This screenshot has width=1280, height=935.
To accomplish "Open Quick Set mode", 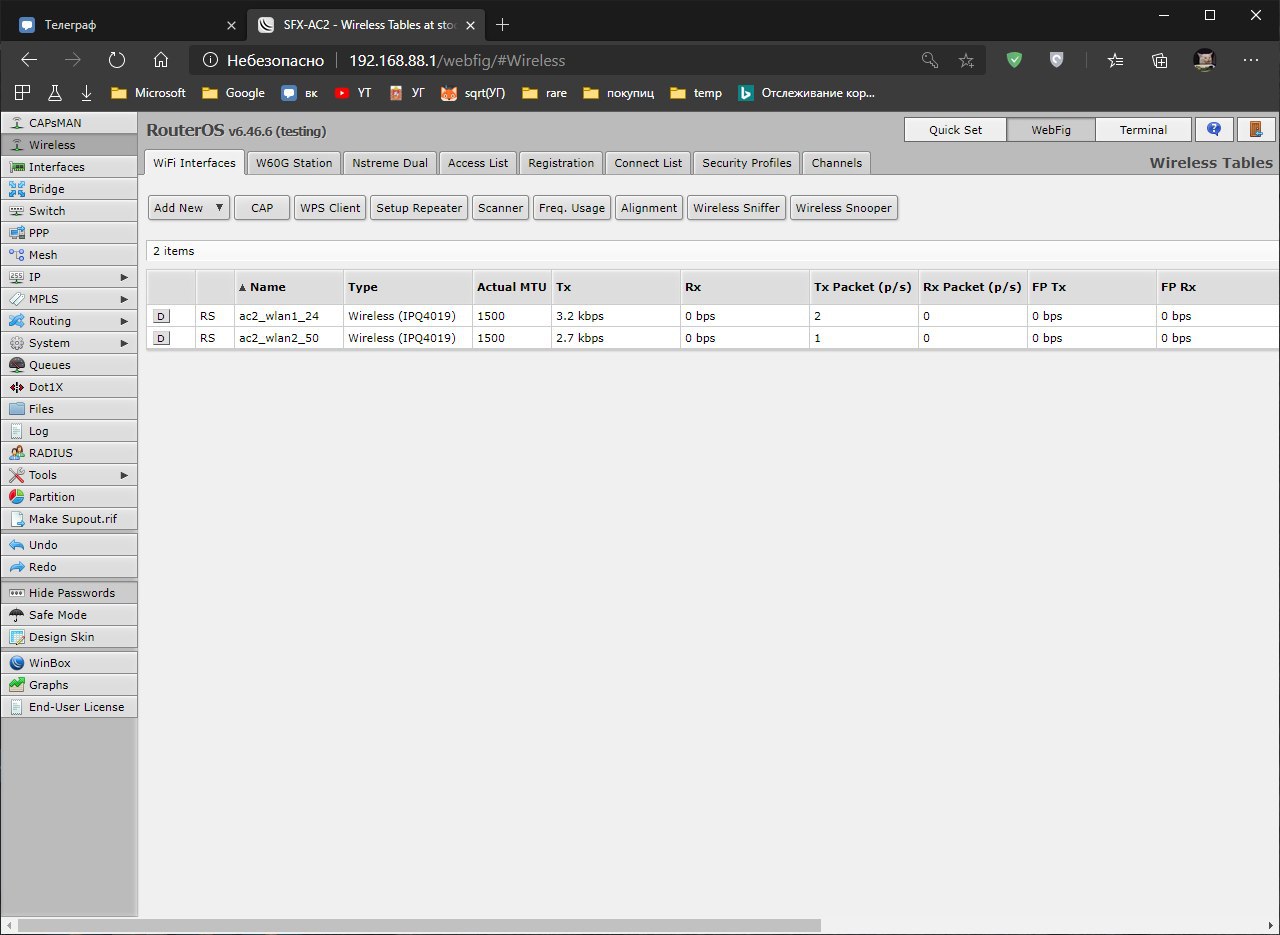I will 955,130.
